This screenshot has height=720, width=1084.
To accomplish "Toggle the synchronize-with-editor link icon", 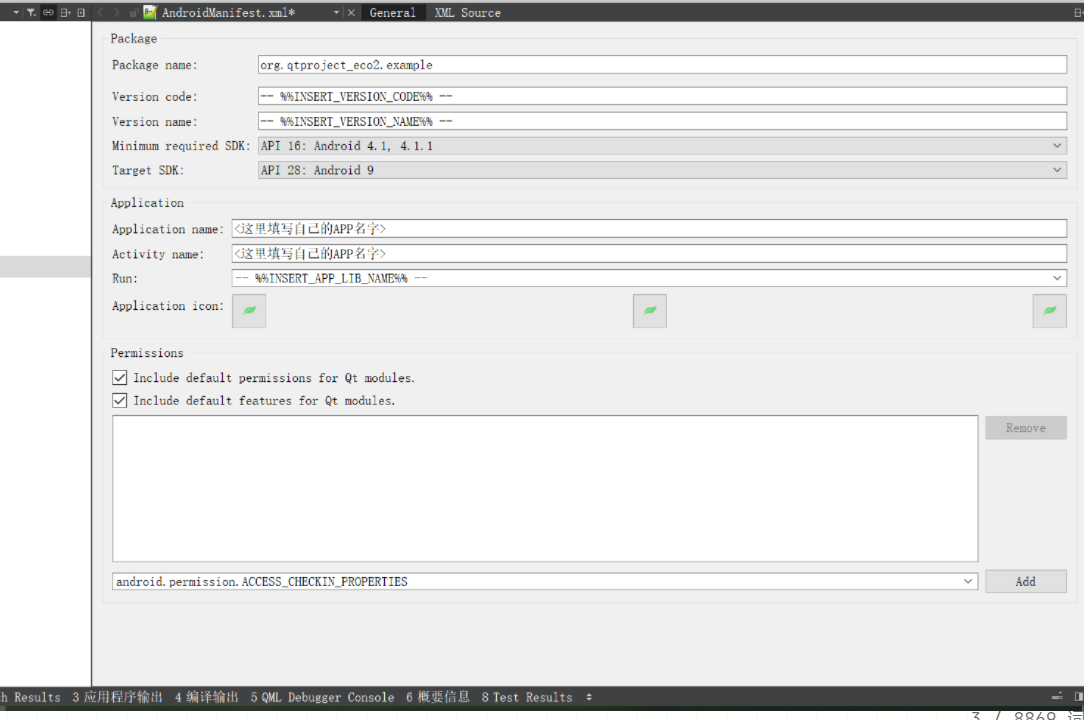I will click(x=48, y=13).
